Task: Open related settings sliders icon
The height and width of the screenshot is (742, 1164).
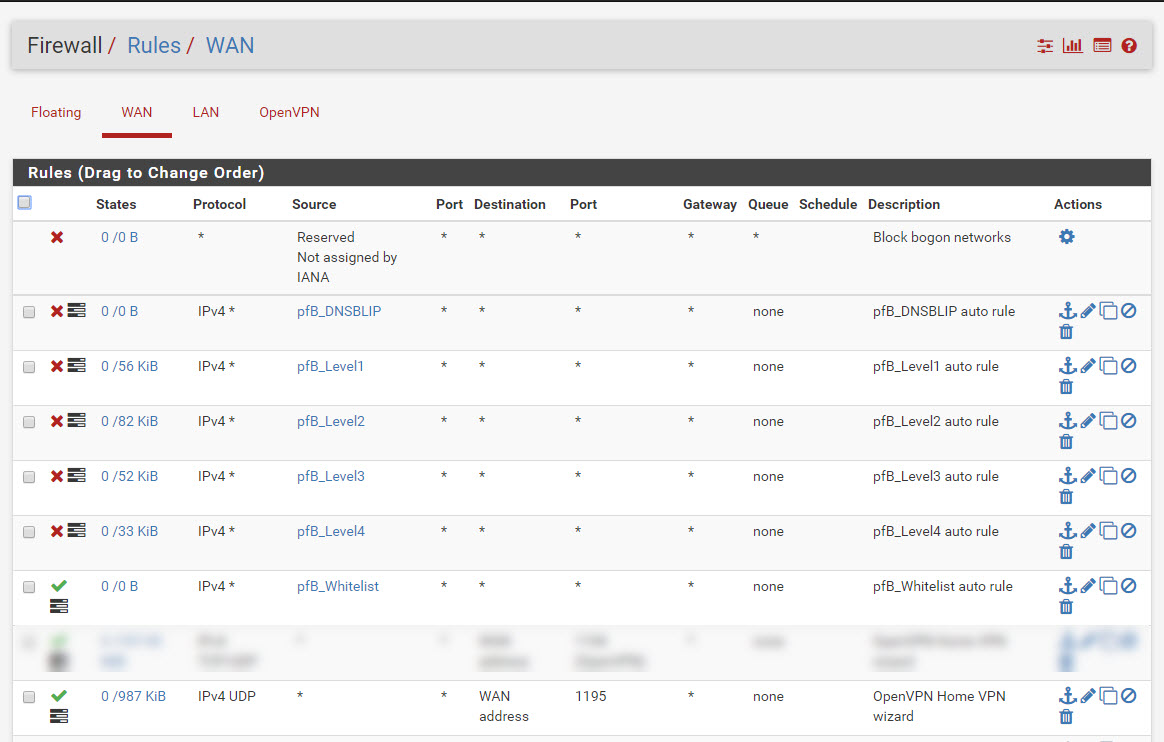Action: [1045, 46]
